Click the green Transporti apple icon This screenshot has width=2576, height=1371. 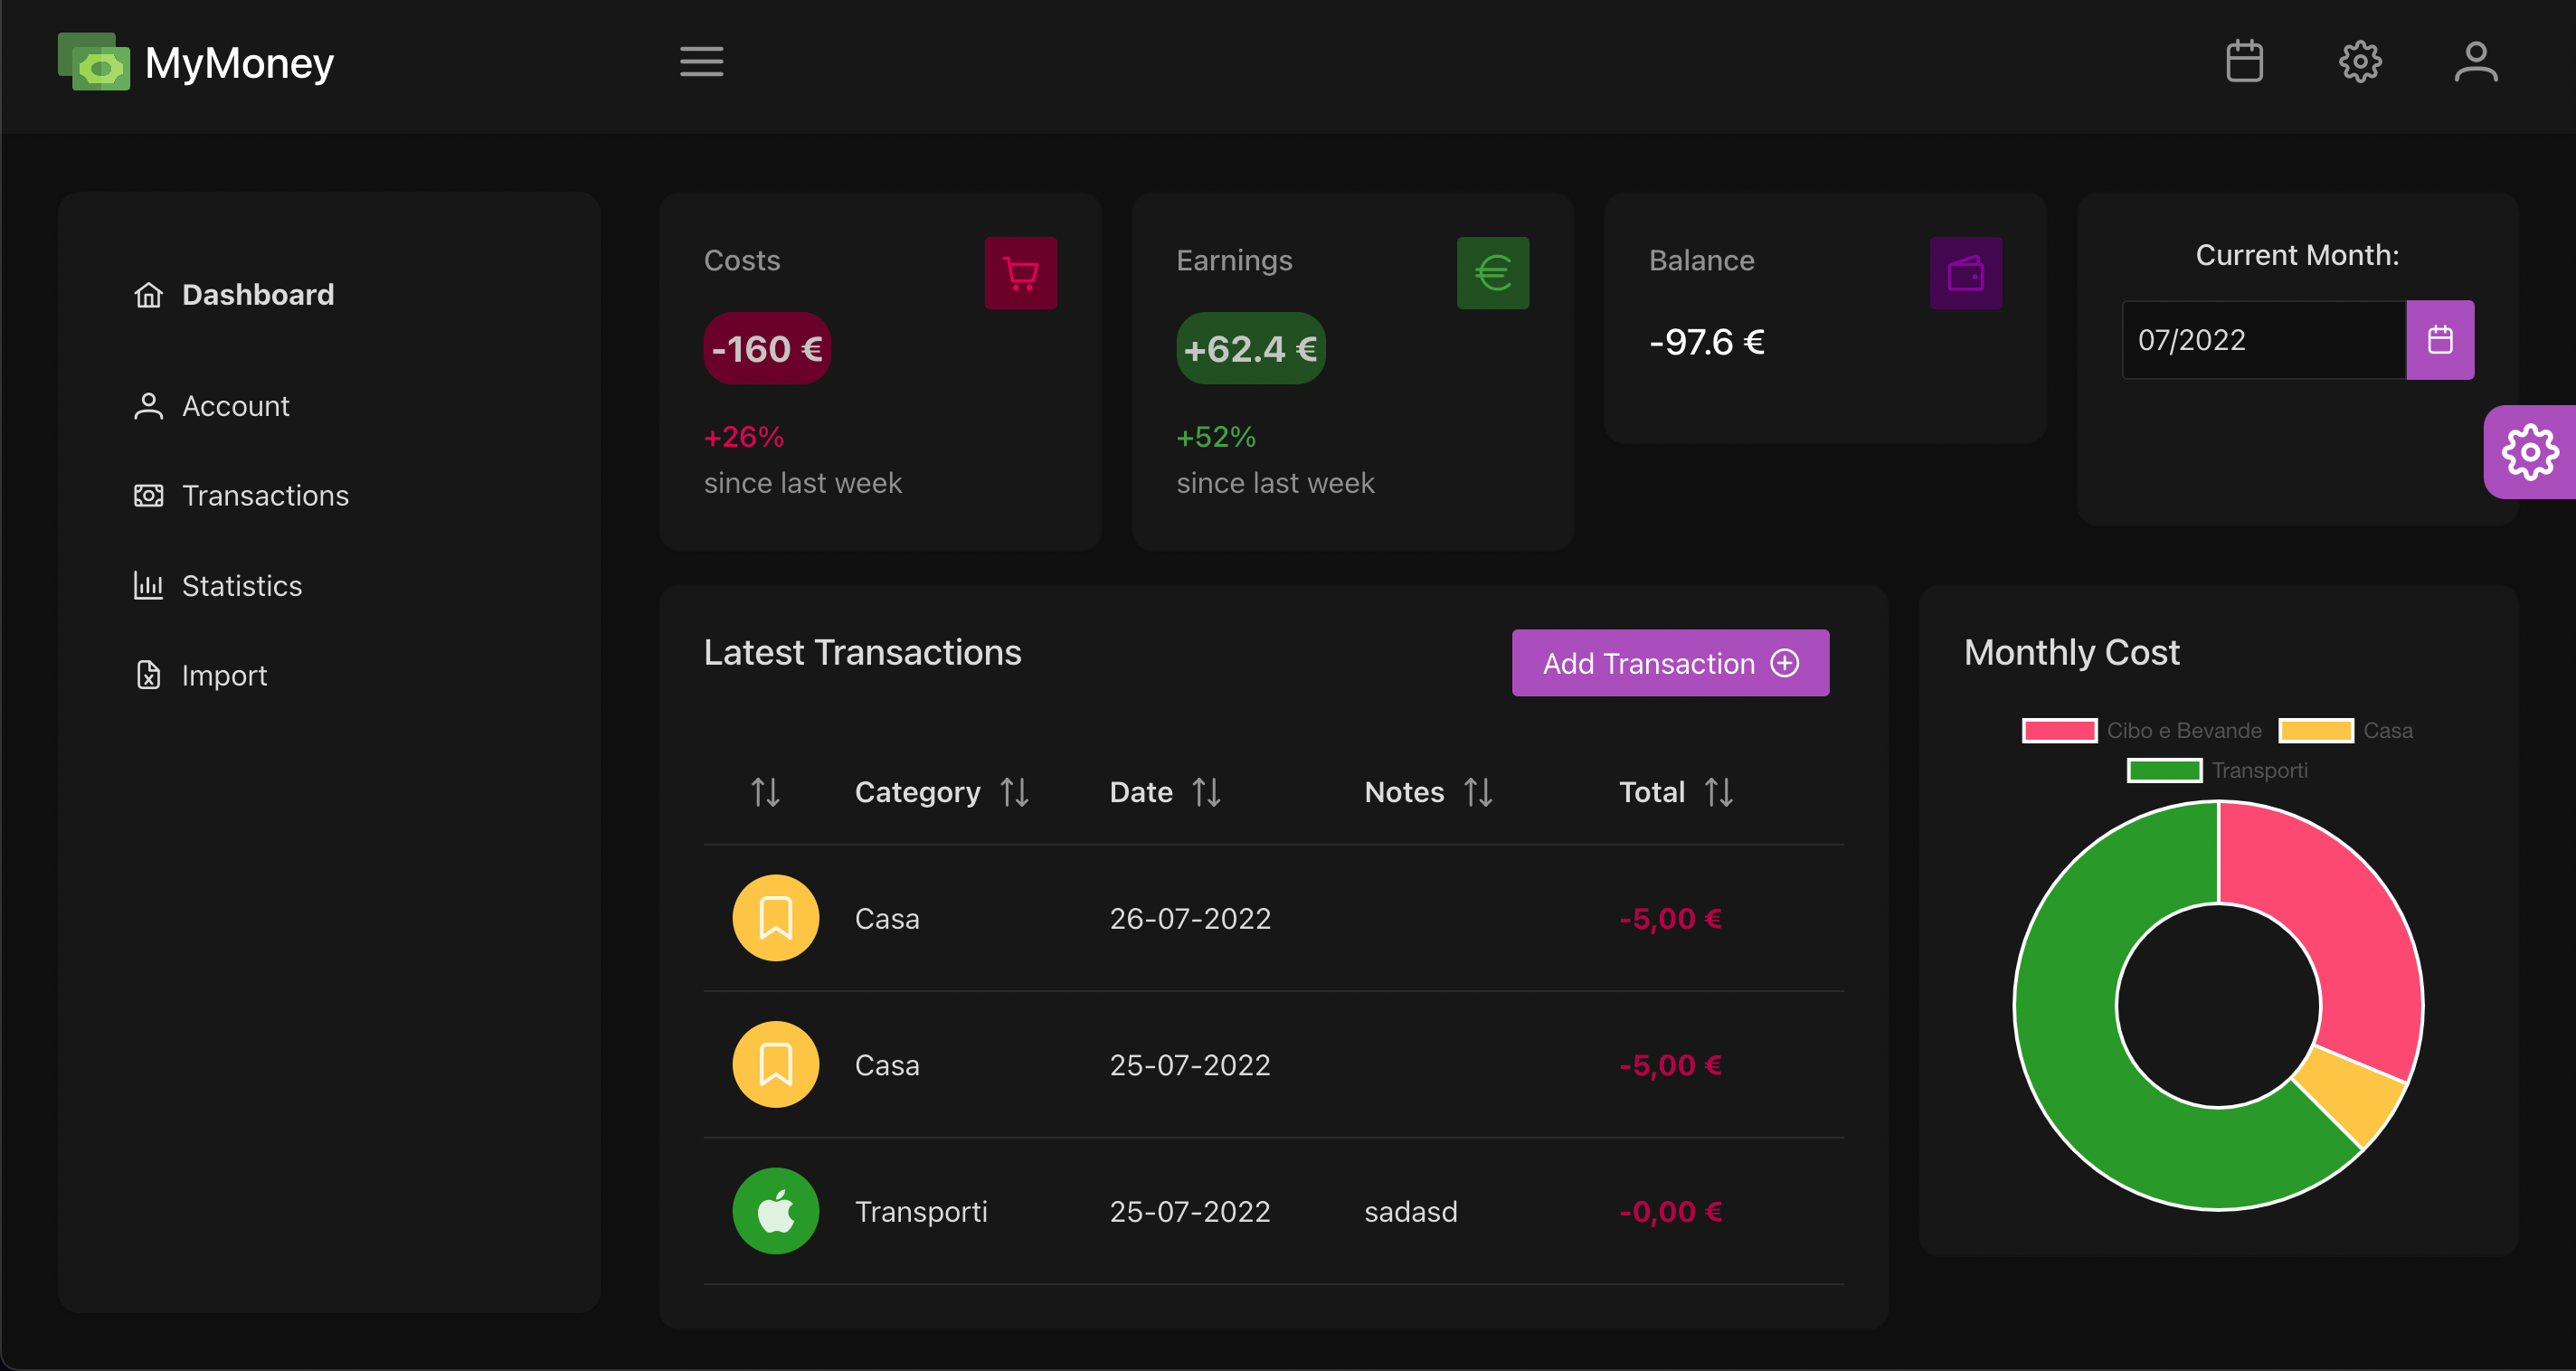775,1211
